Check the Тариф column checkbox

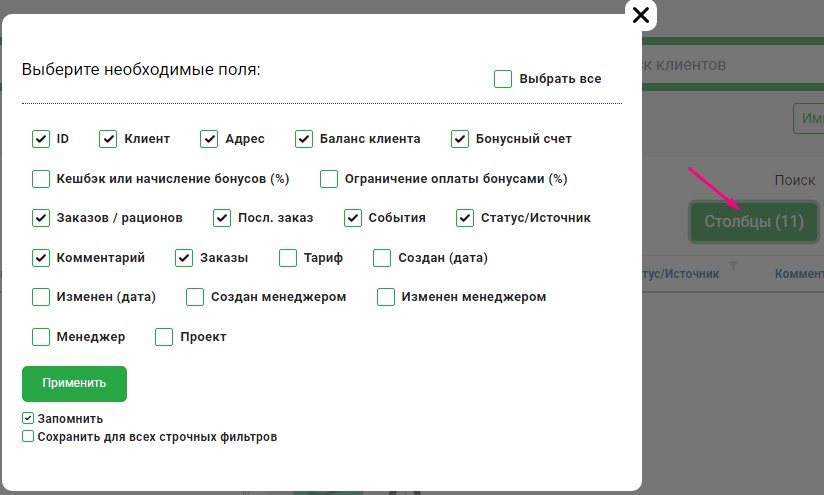[x=288, y=258]
